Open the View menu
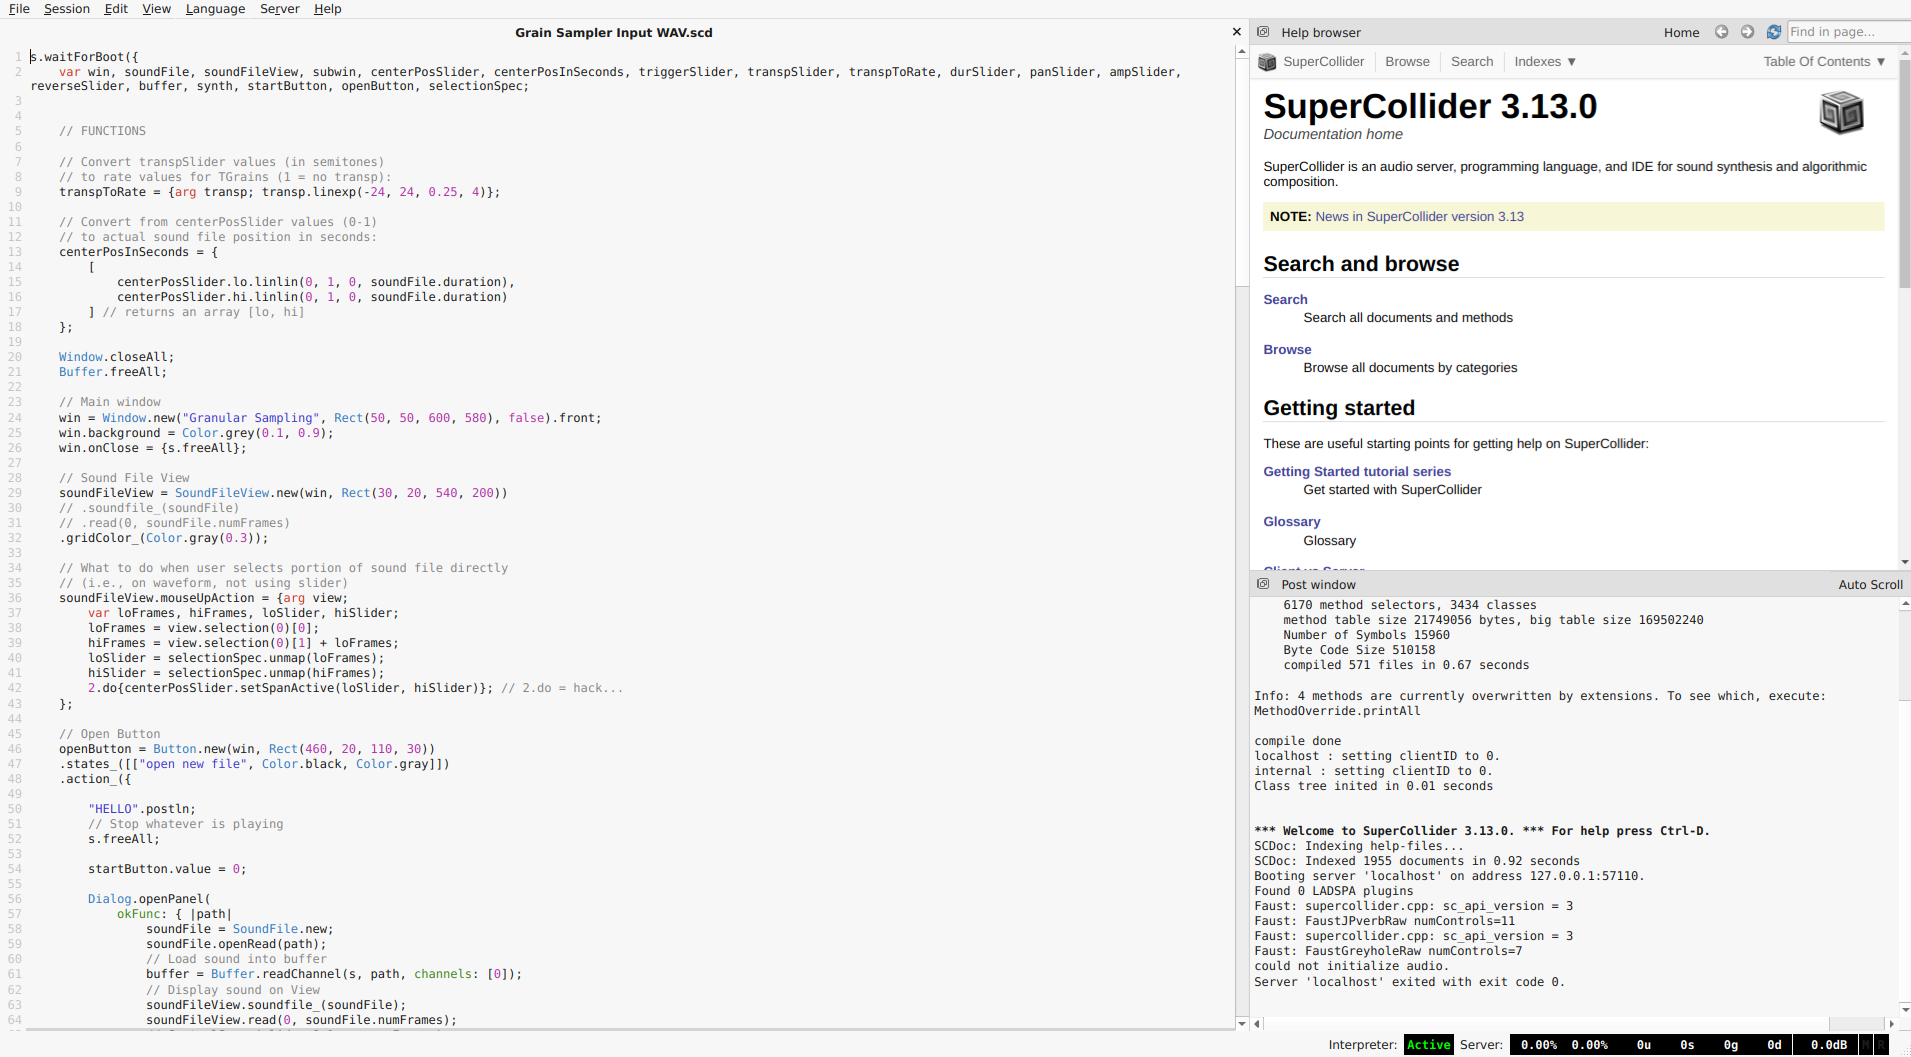Screen dimensions: 1911x1057 pos(156,9)
